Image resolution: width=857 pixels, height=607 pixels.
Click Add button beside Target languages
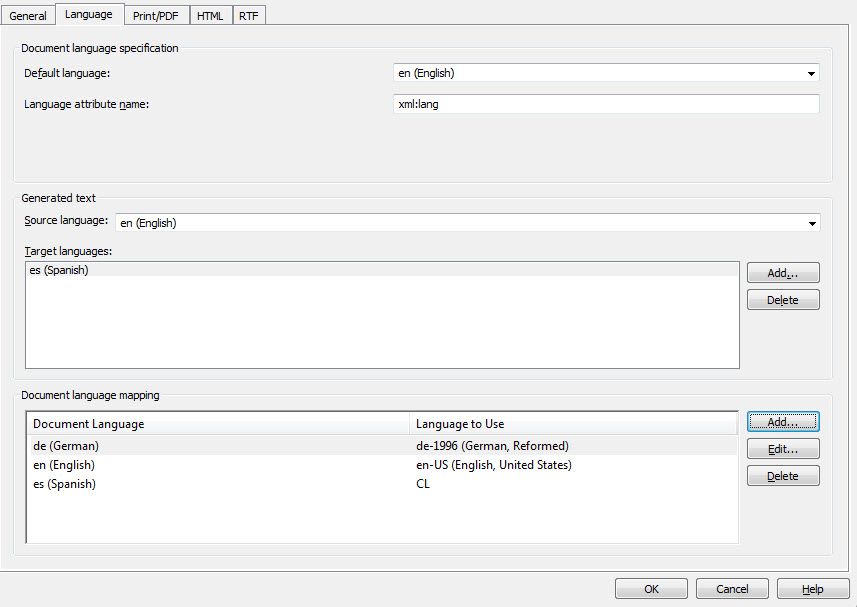point(783,273)
